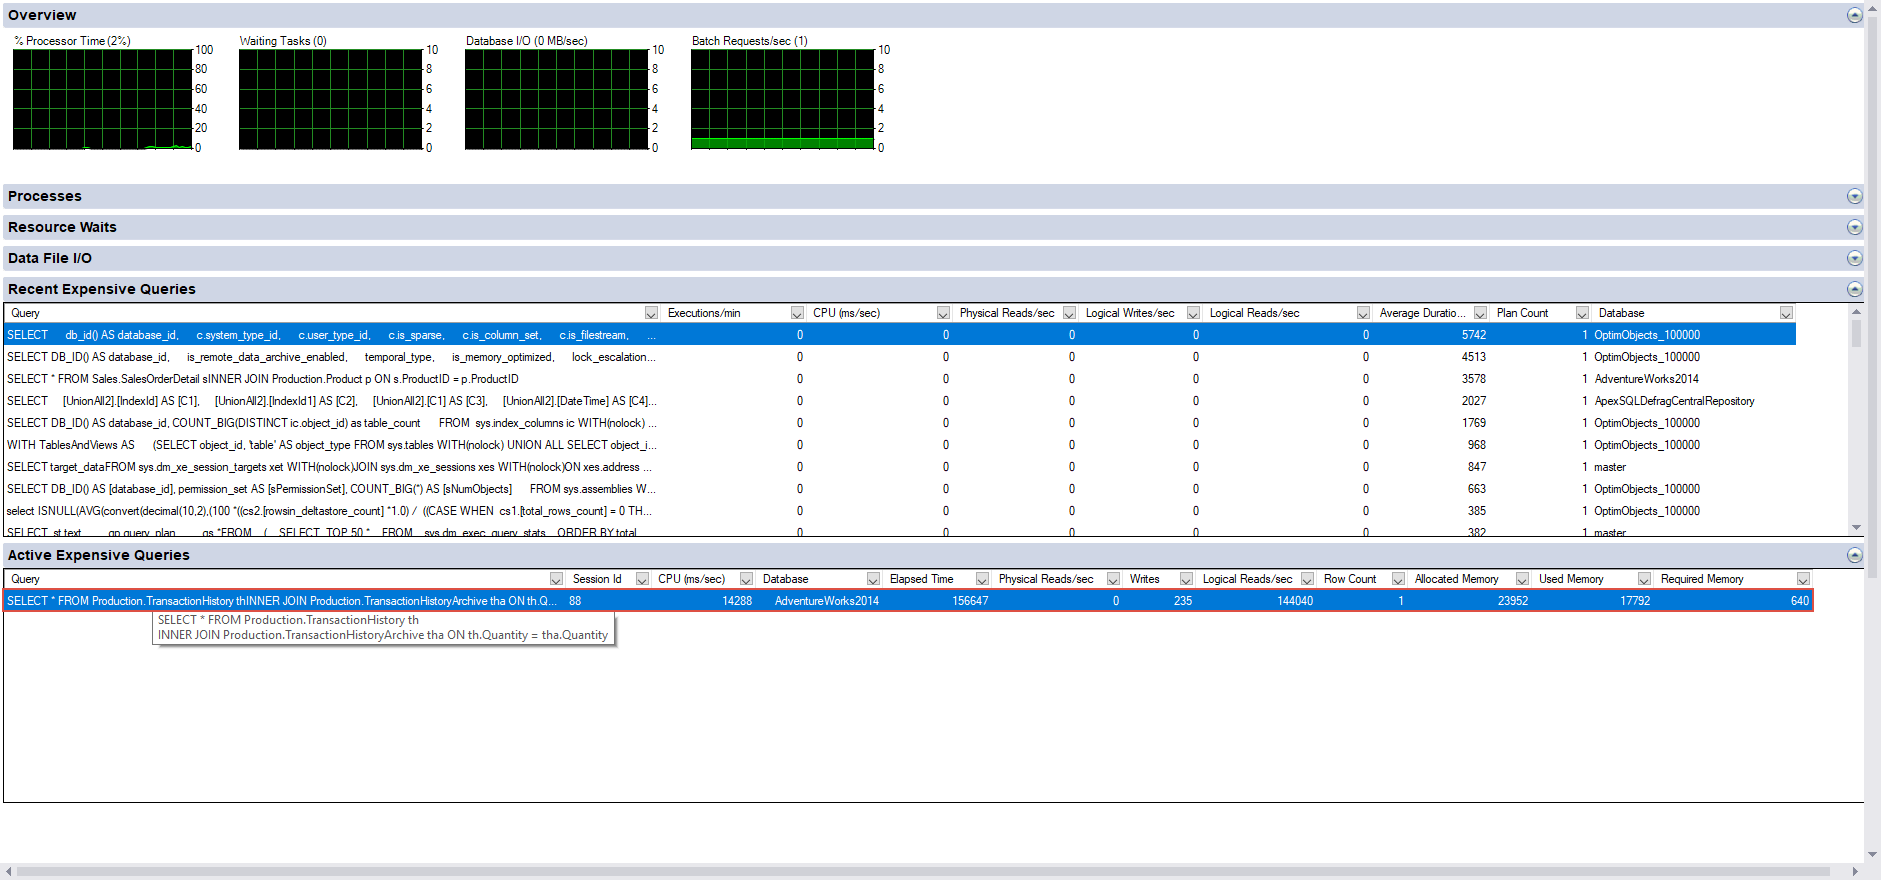
Task: Open Active Physical Reads/sec filter dropdown
Action: coord(1113,579)
